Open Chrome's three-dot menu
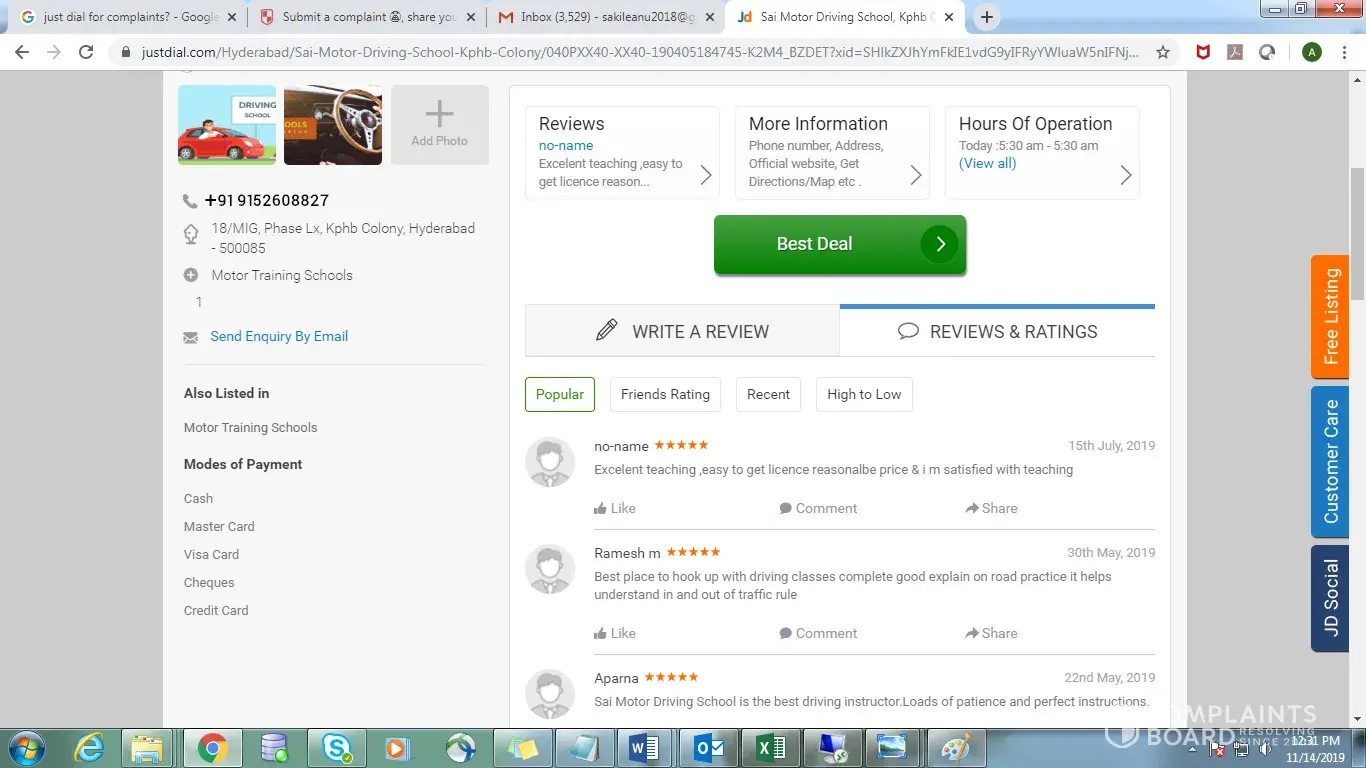The height and width of the screenshot is (768, 1366). (x=1345, y=52)
